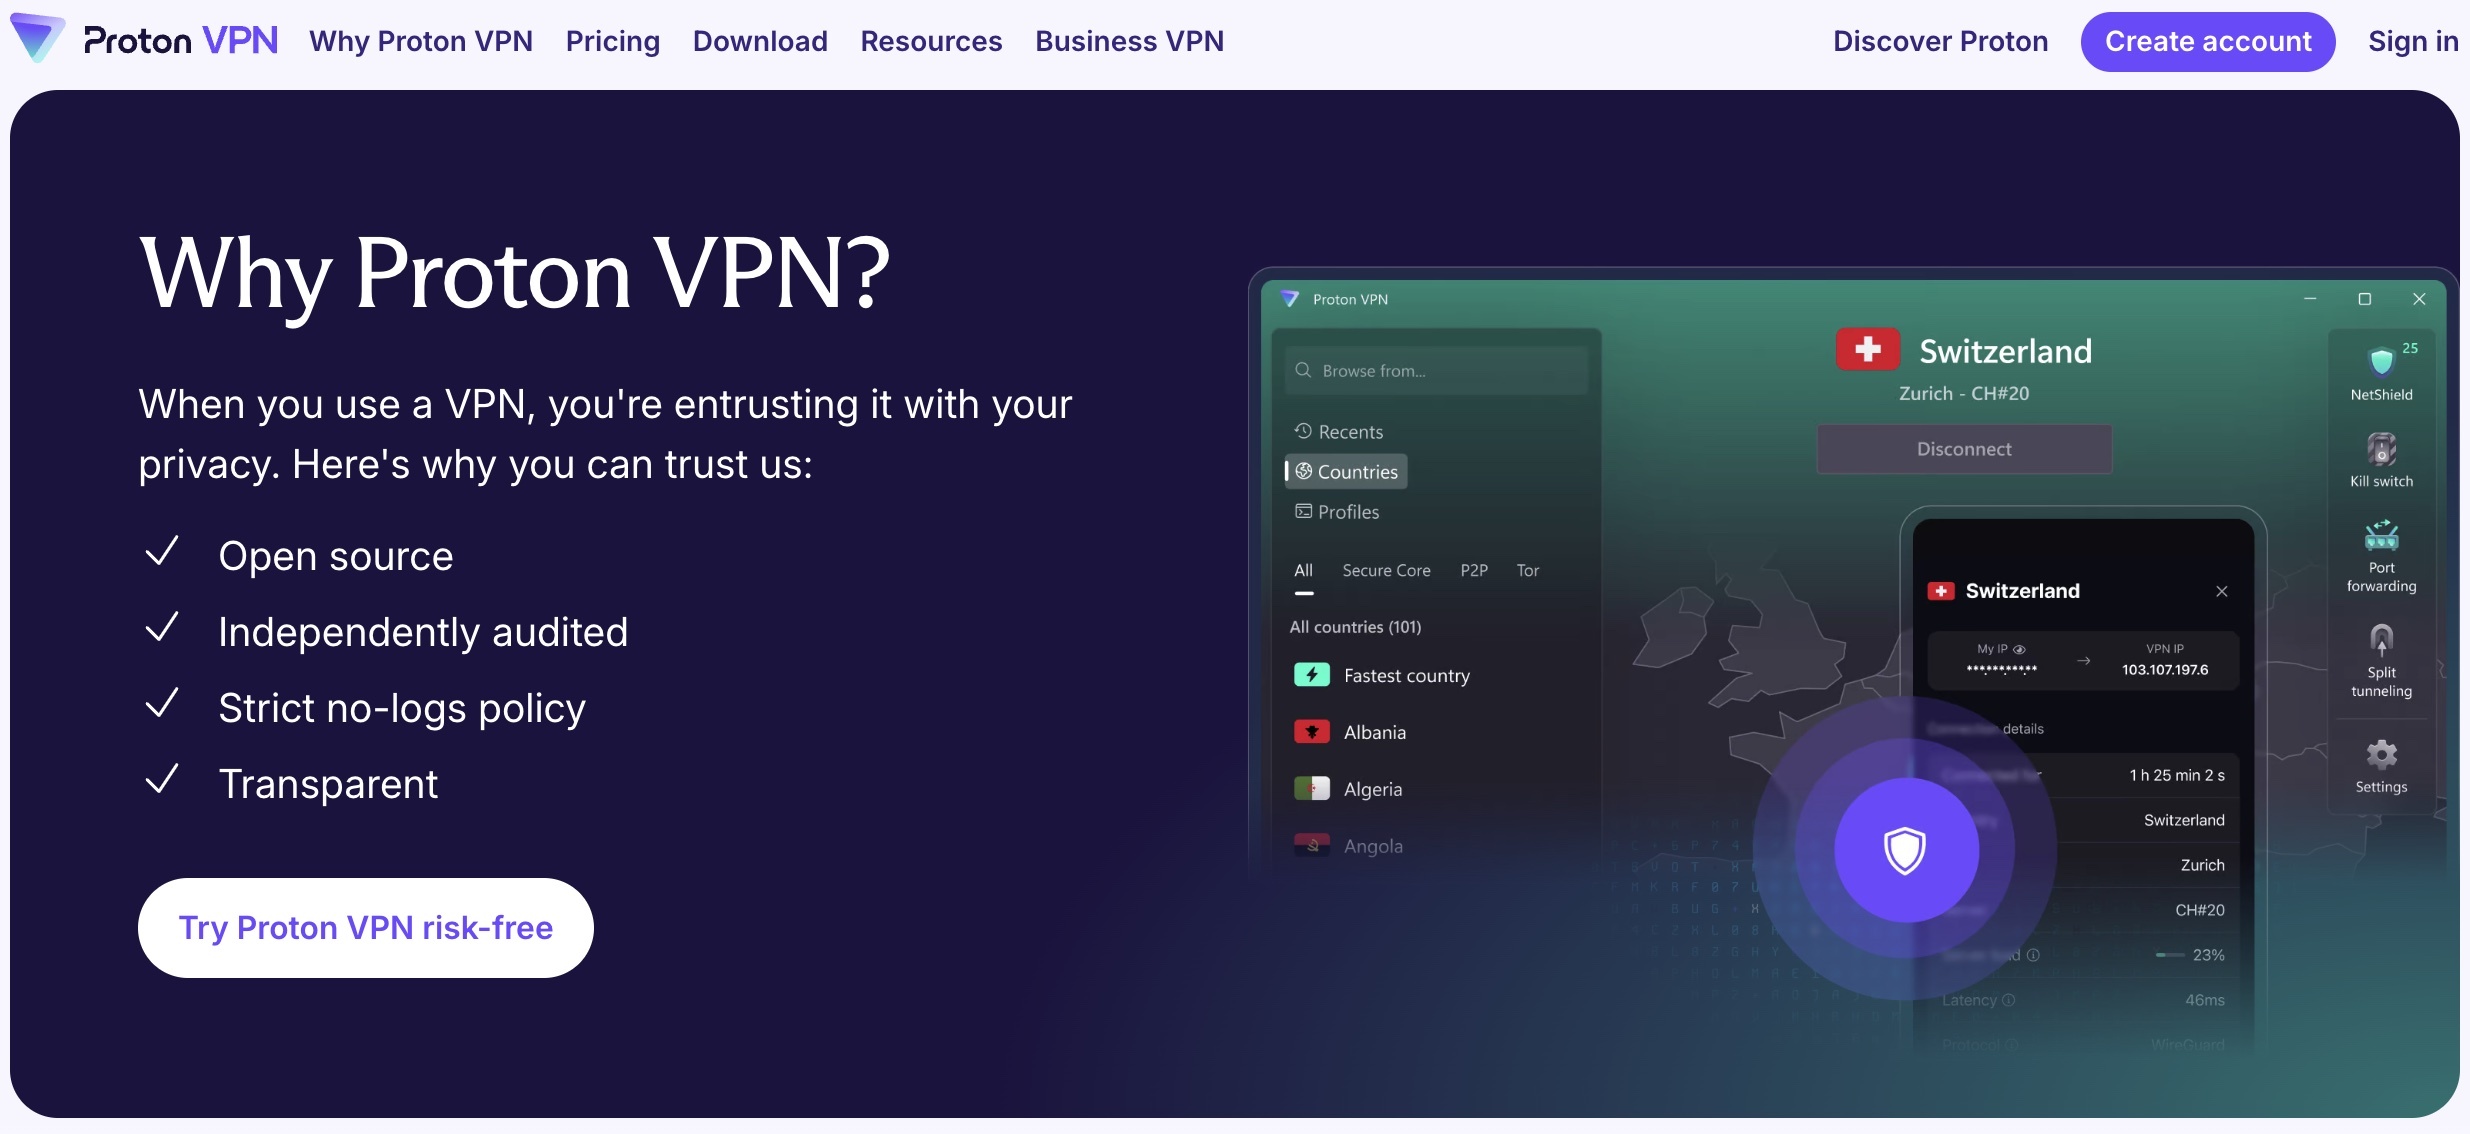Go to Business VPN
2470x1134 pixels.
pyautogui.click(x=1129, y=41)
